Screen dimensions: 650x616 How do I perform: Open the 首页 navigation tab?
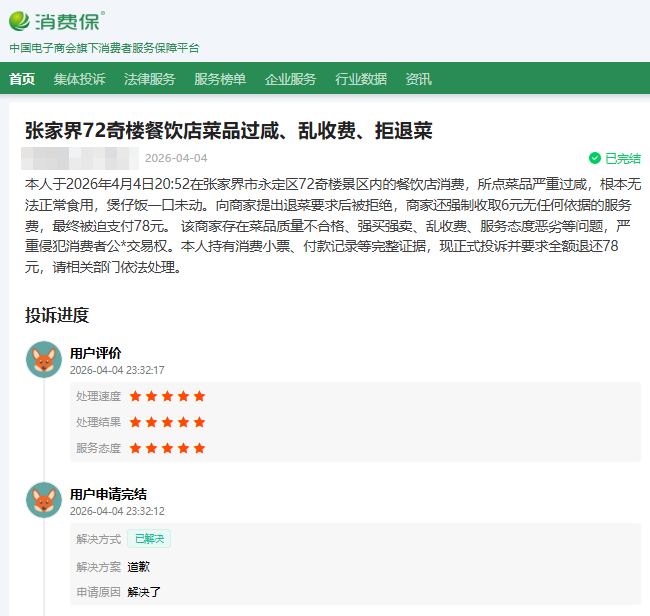click(x=22, y=79)
